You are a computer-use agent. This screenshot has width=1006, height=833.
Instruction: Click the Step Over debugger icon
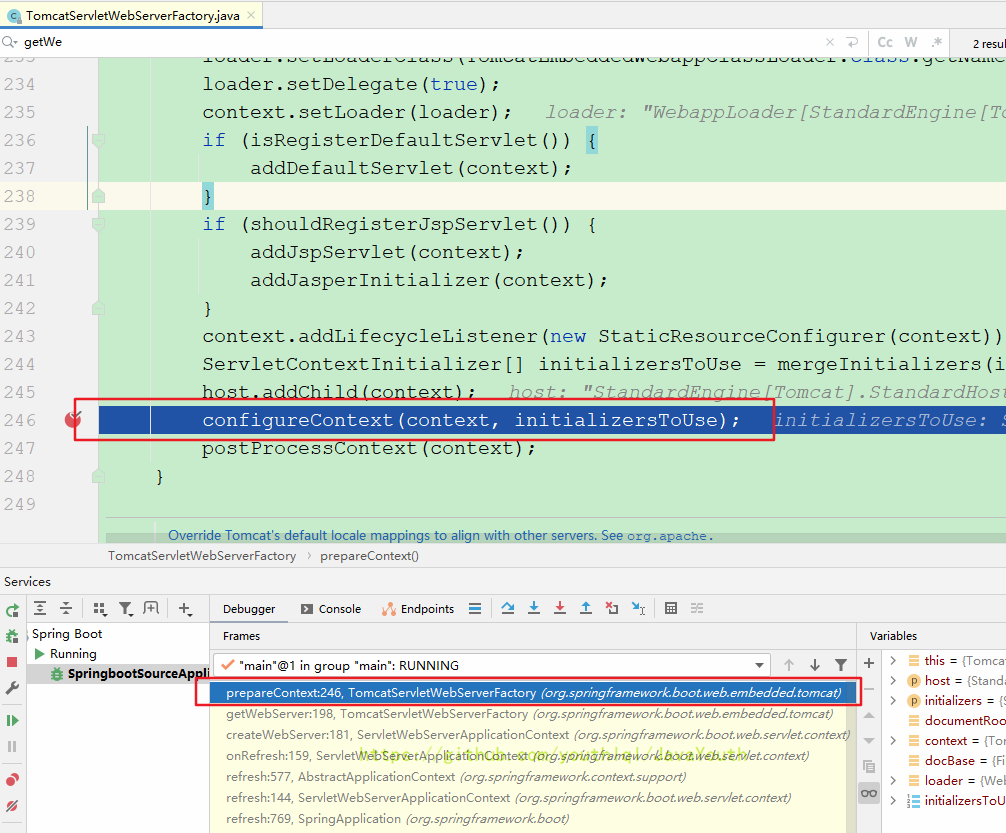coord(508,608)
